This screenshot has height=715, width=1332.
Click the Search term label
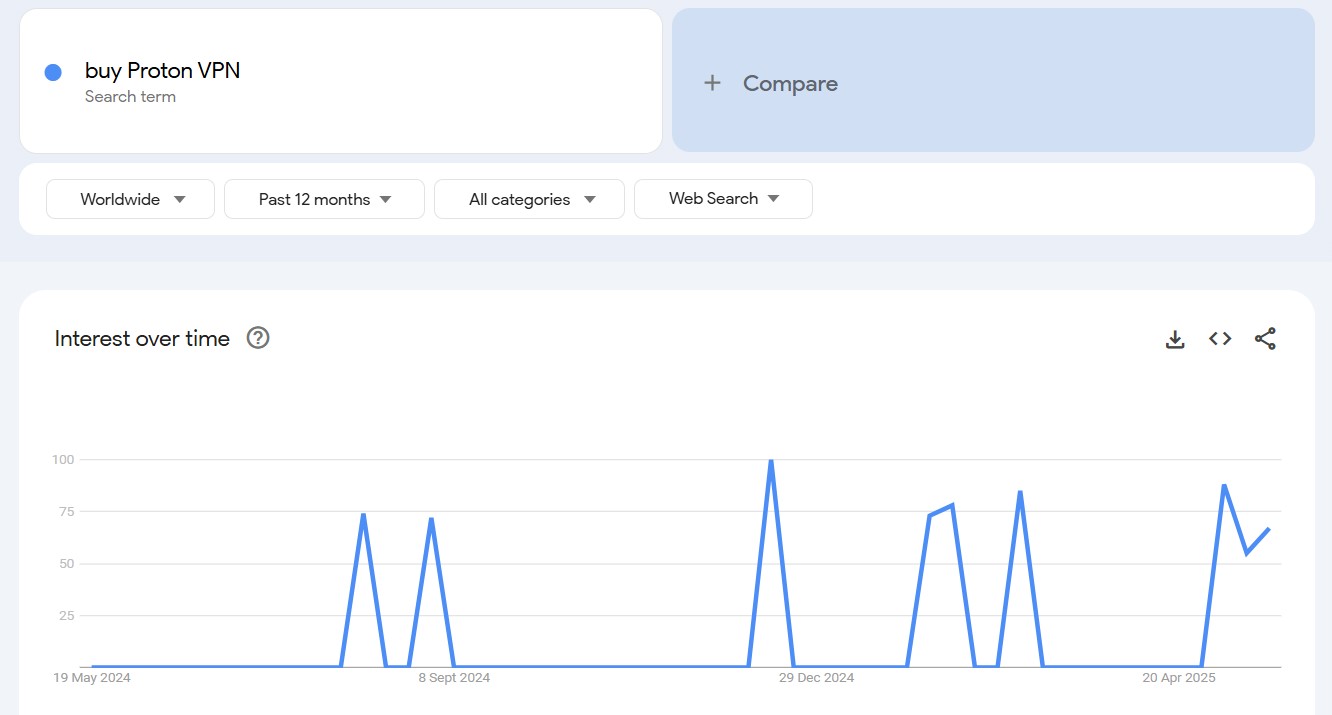coord(130,97)
